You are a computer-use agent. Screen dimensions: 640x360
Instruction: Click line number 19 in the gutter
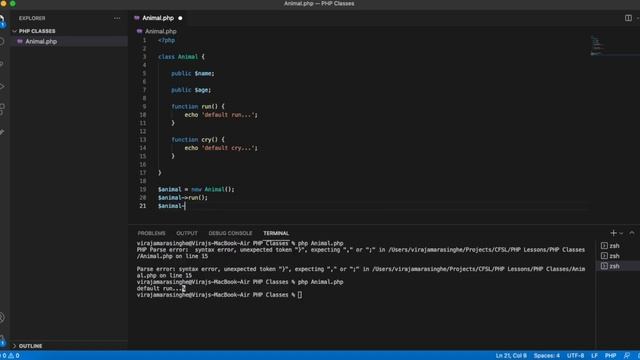pyautogui.click(x=142, y=189)
